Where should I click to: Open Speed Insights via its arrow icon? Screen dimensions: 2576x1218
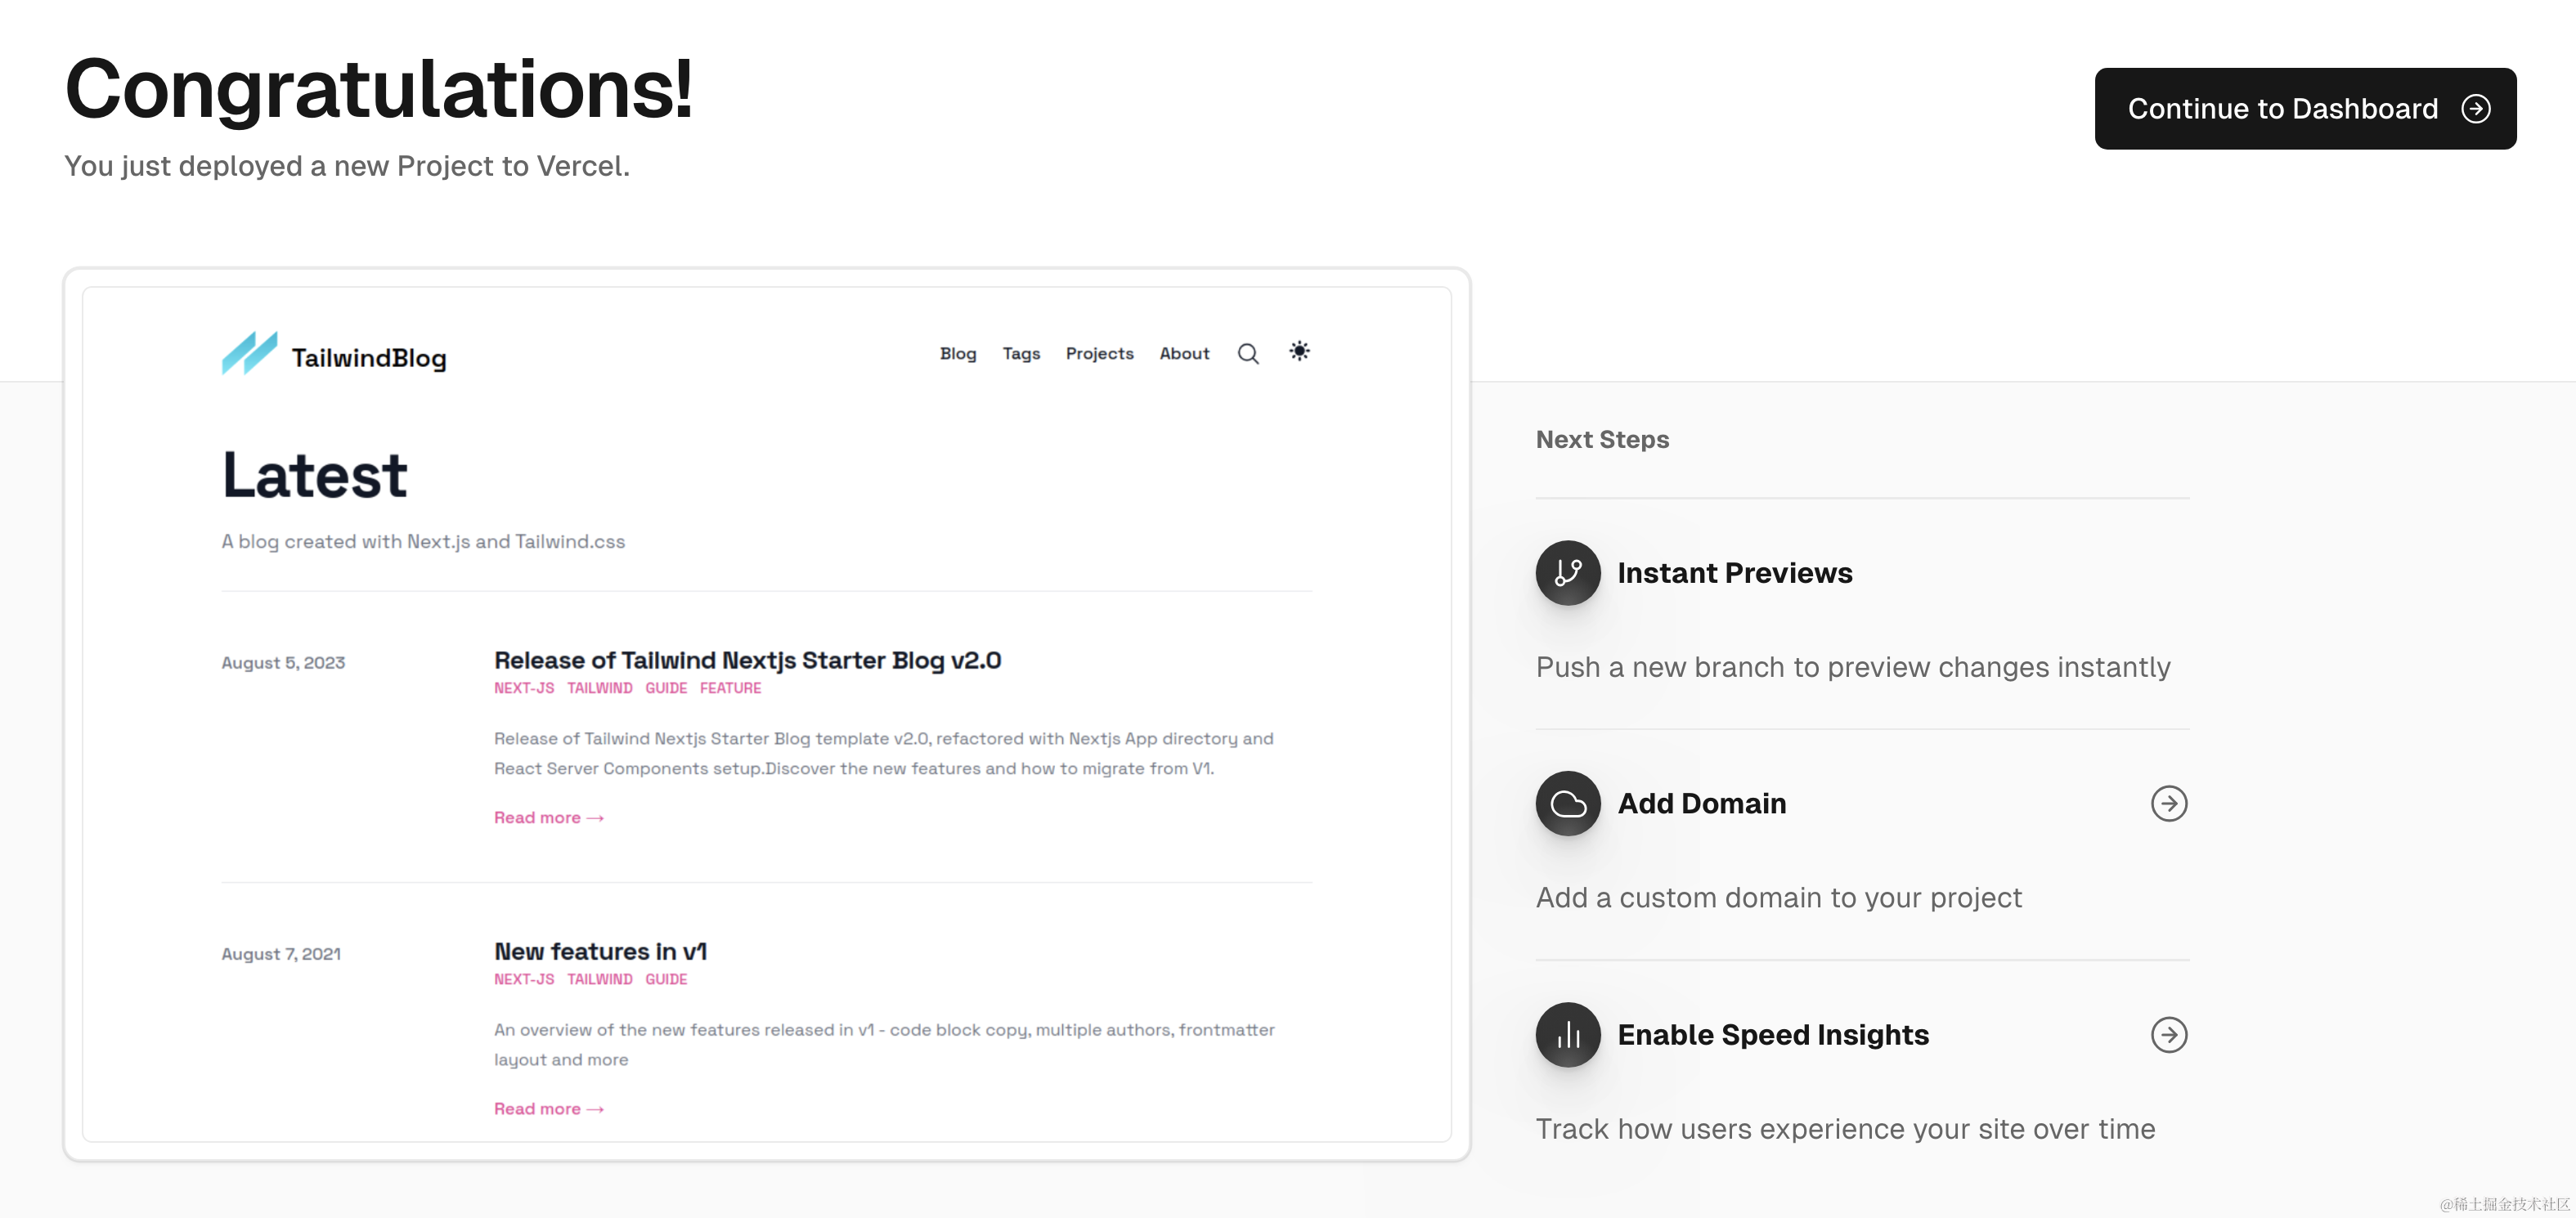(x=2168, y=1035)
